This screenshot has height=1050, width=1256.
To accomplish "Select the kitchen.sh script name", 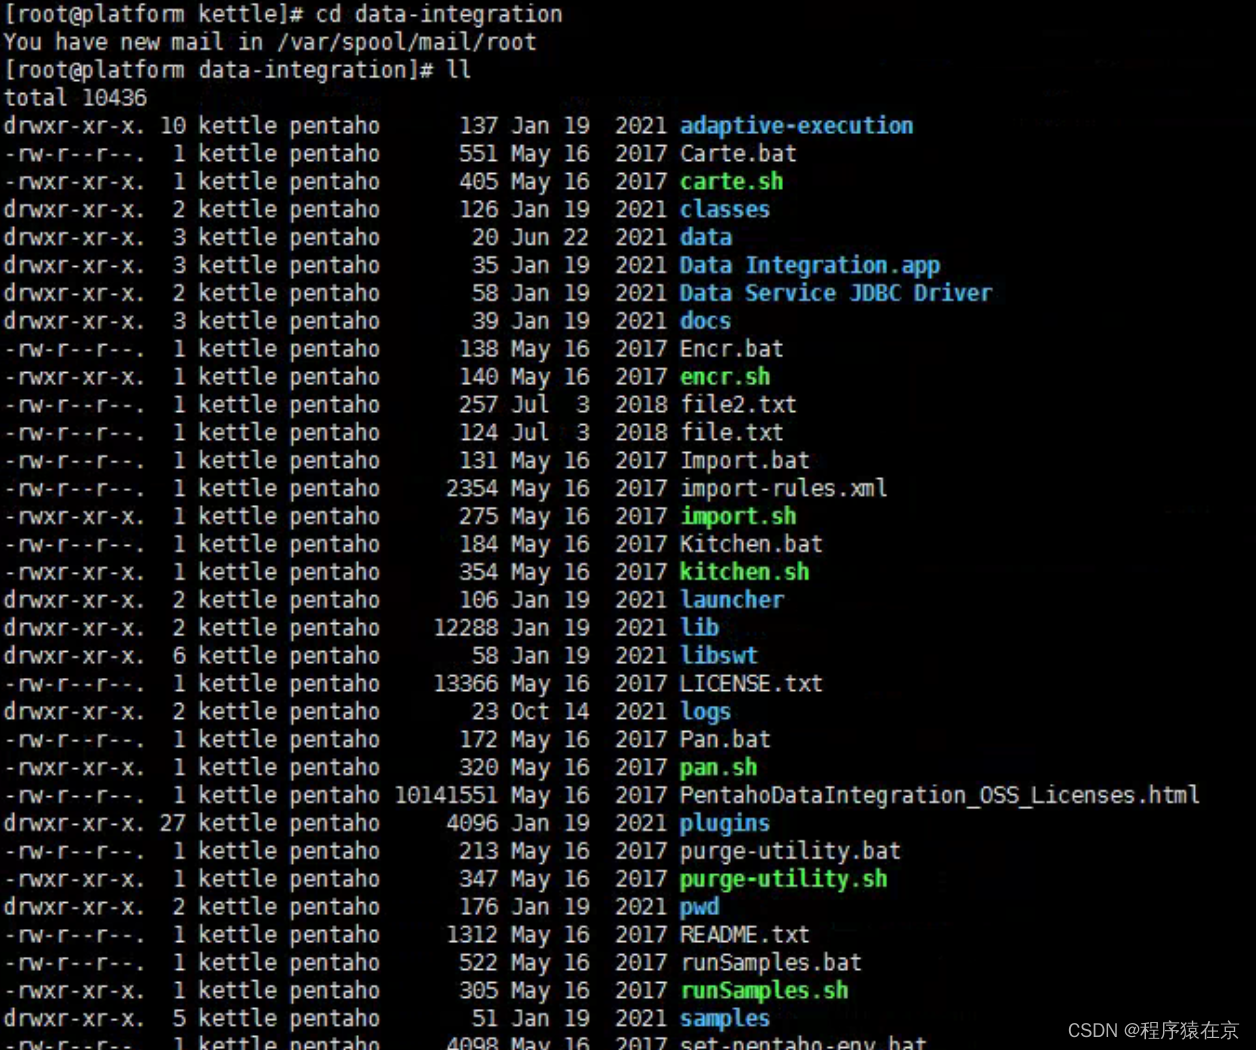I will tap(744, 572).
